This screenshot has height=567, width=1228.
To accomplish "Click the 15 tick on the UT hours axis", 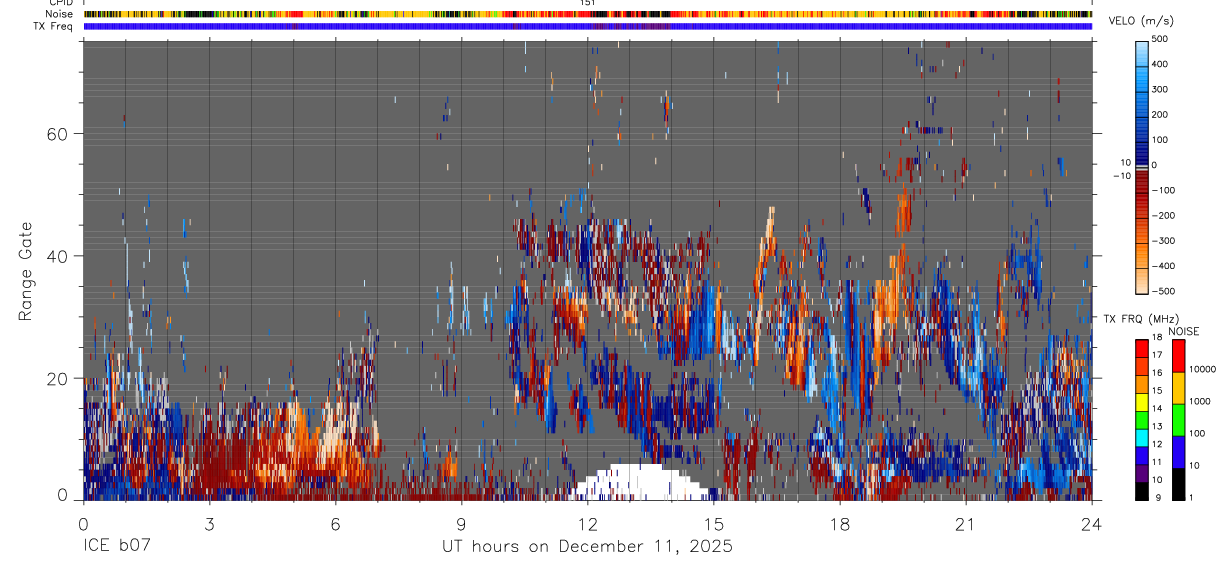I will 714,523.
